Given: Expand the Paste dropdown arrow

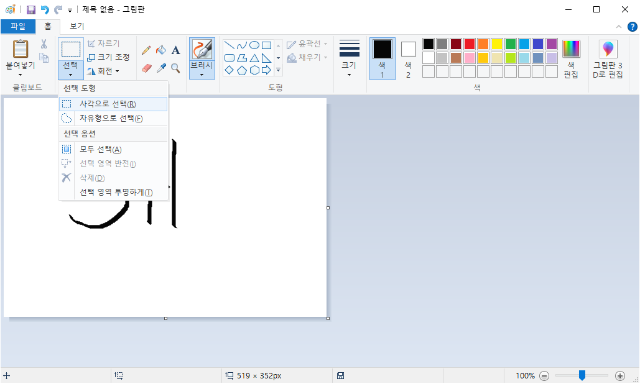Looking at the screenshot, I should point(20,75).
